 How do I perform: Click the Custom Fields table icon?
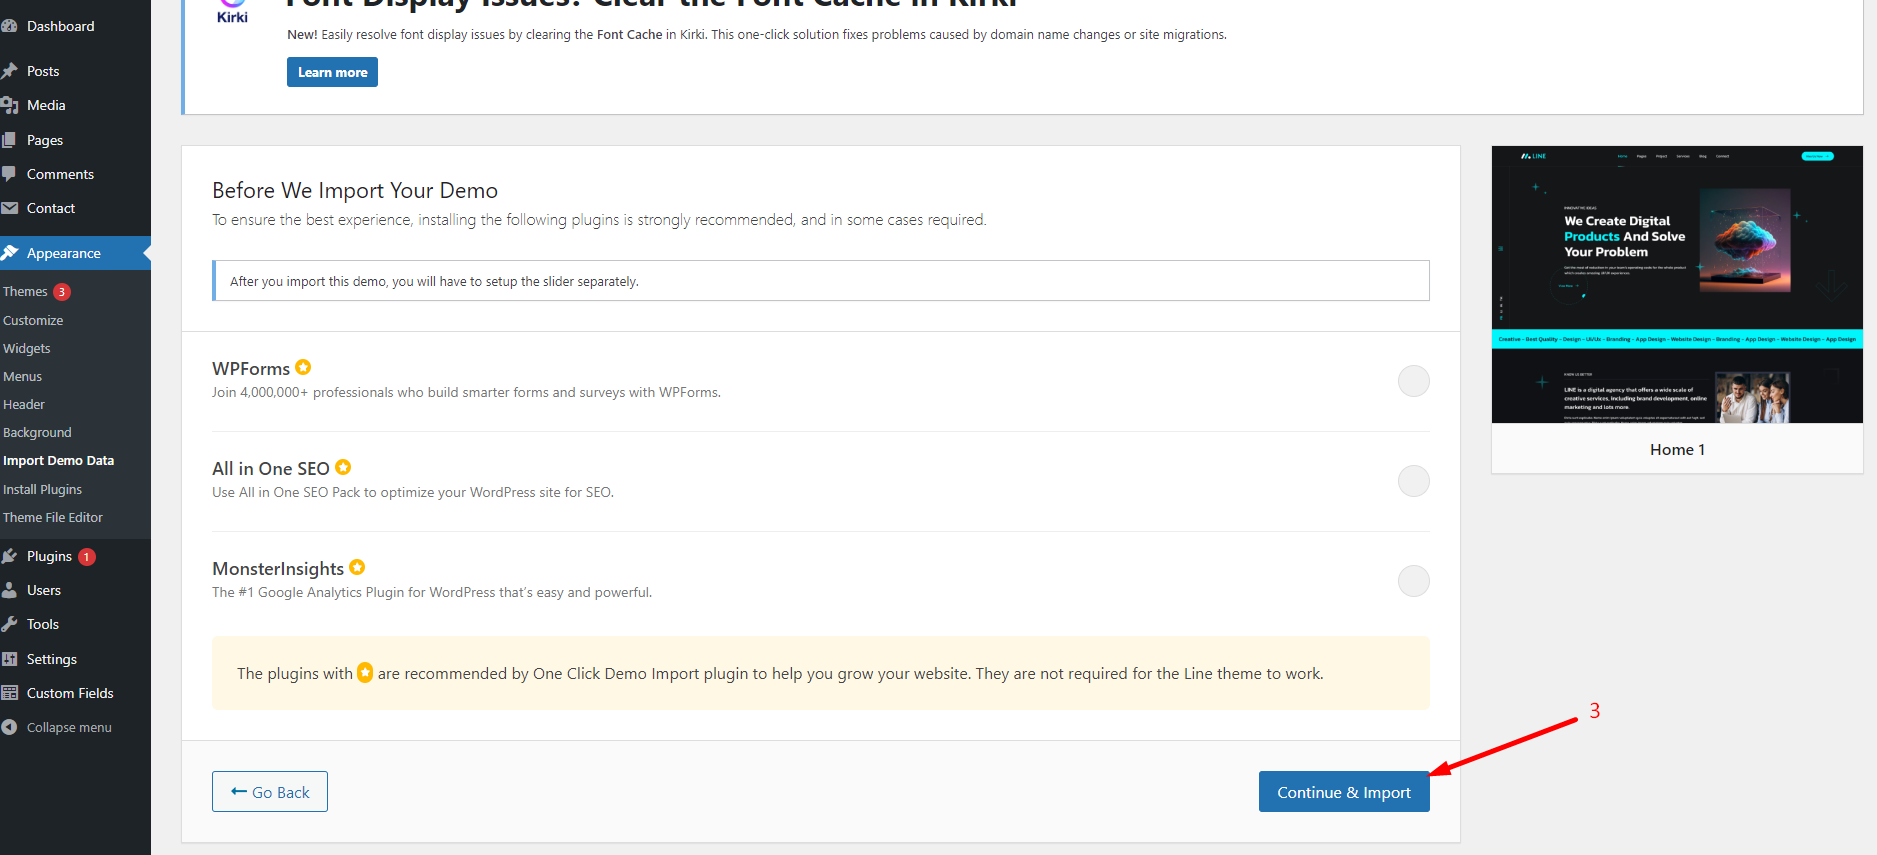(9, 693)
